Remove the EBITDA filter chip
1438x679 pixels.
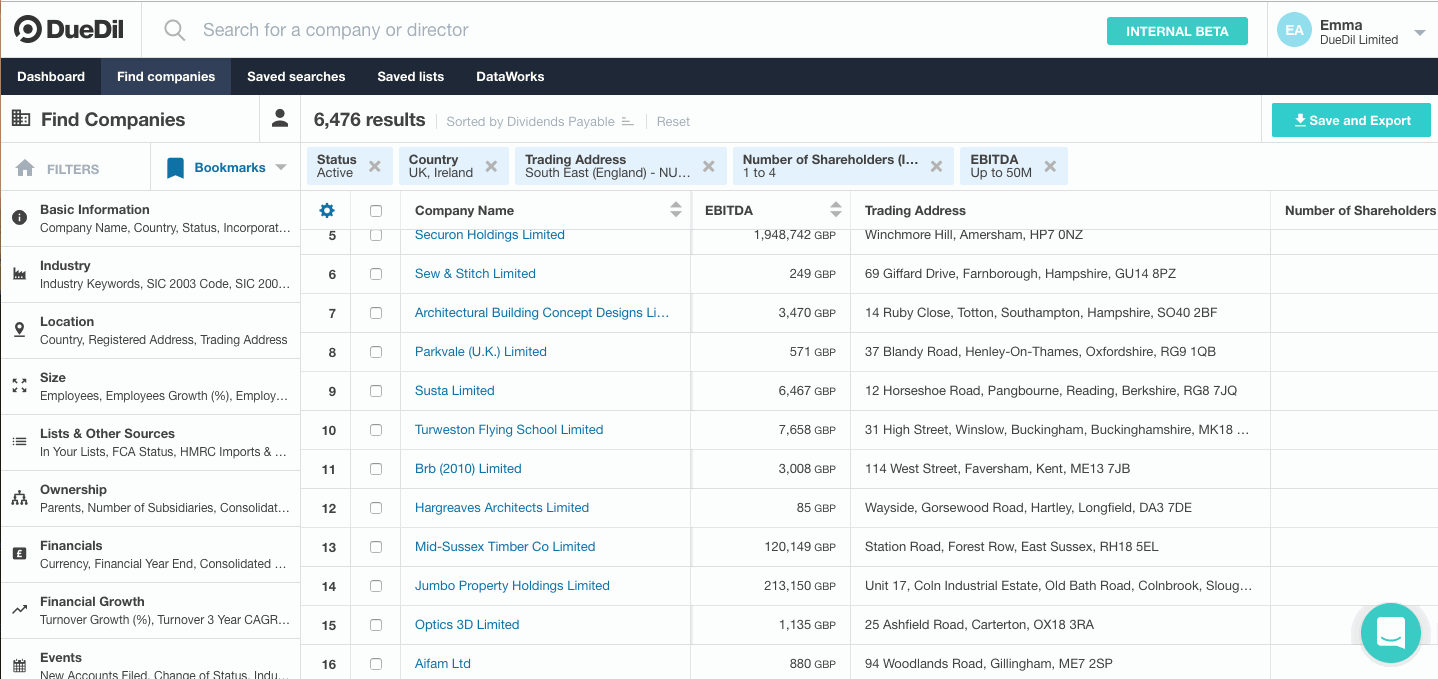[1050, 166]
